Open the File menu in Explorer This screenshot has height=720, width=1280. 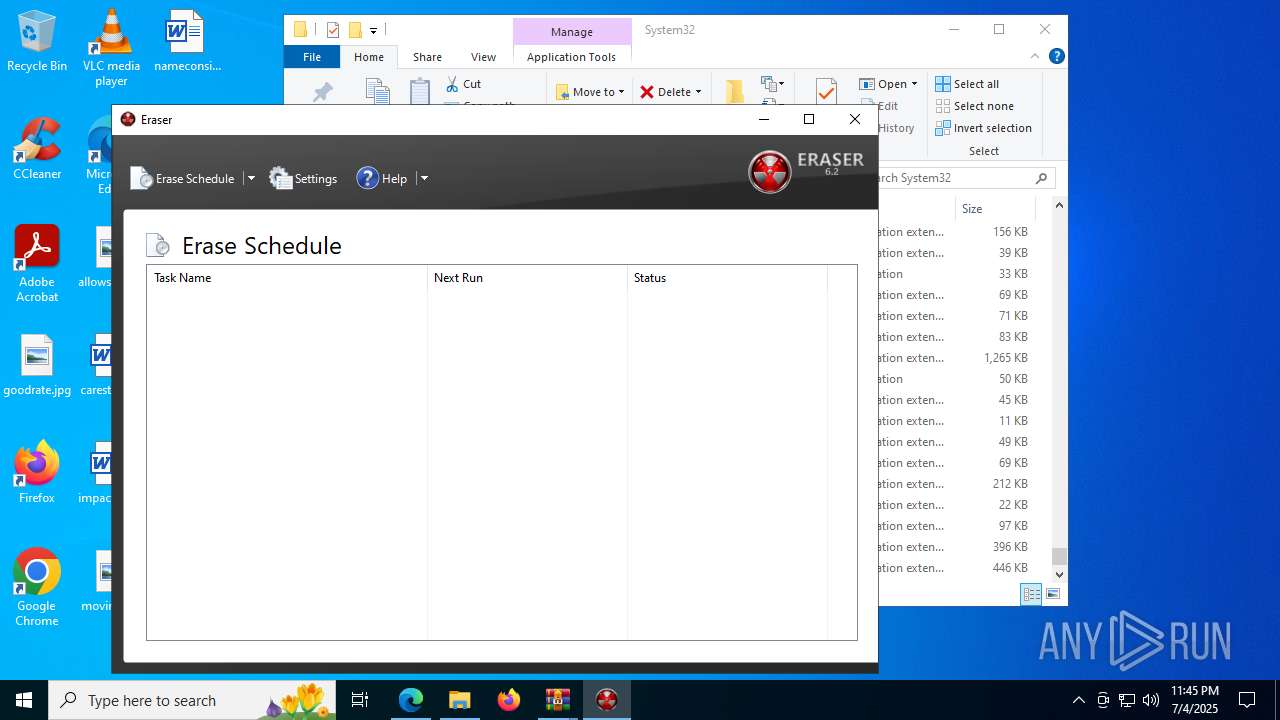tap(312, 57)
